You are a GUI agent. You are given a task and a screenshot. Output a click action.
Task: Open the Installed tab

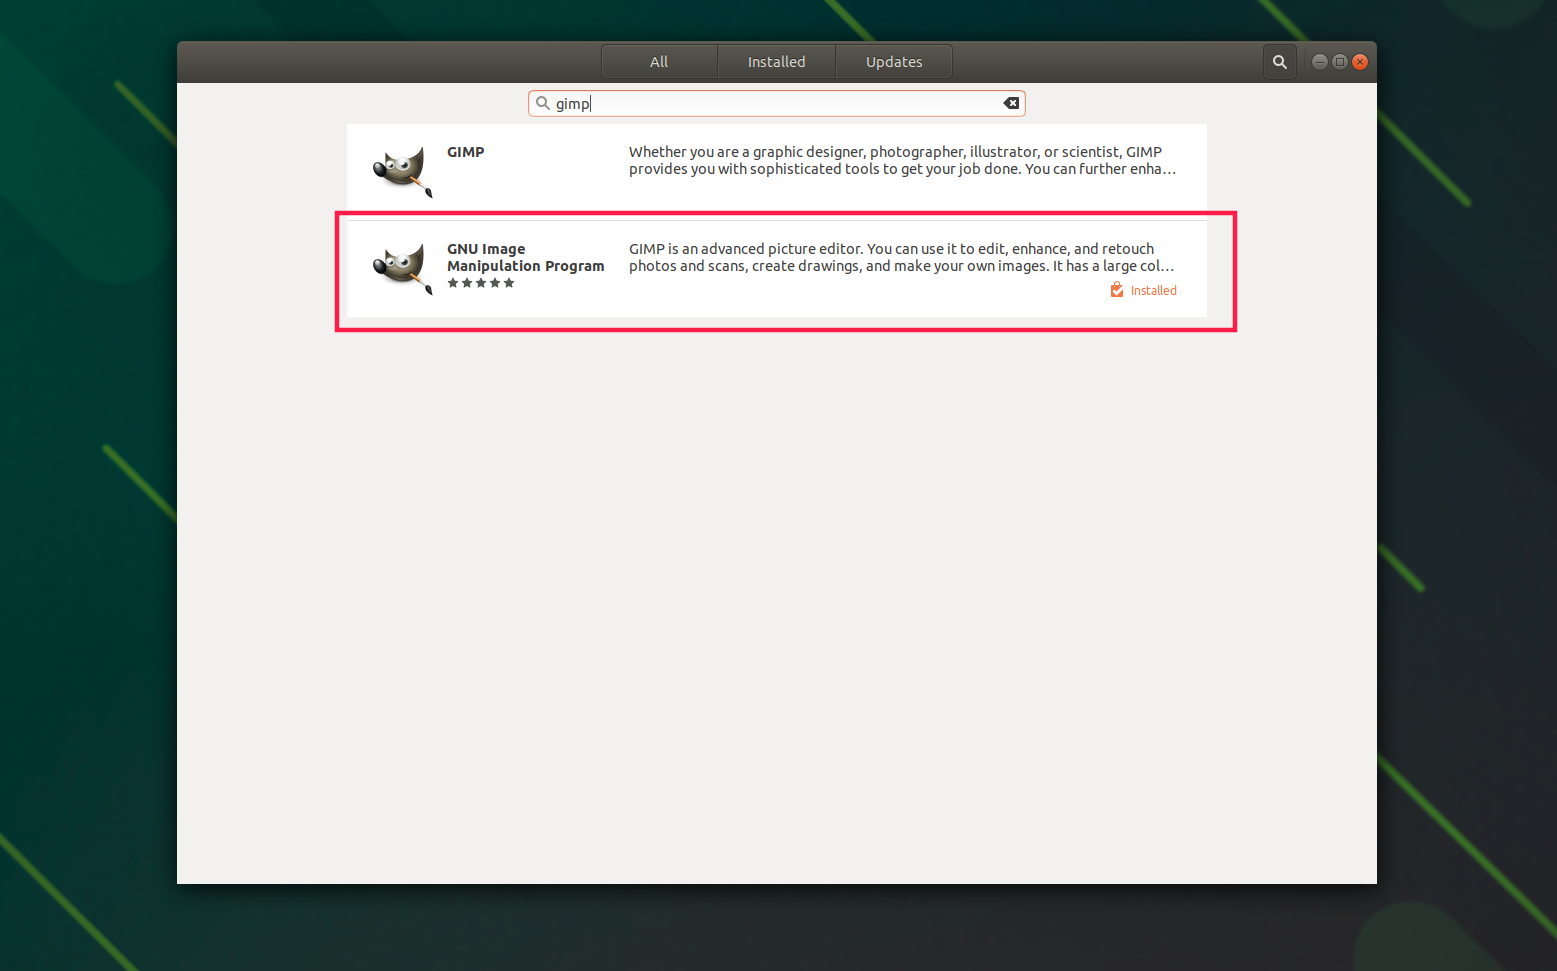[x=776, y=62]
